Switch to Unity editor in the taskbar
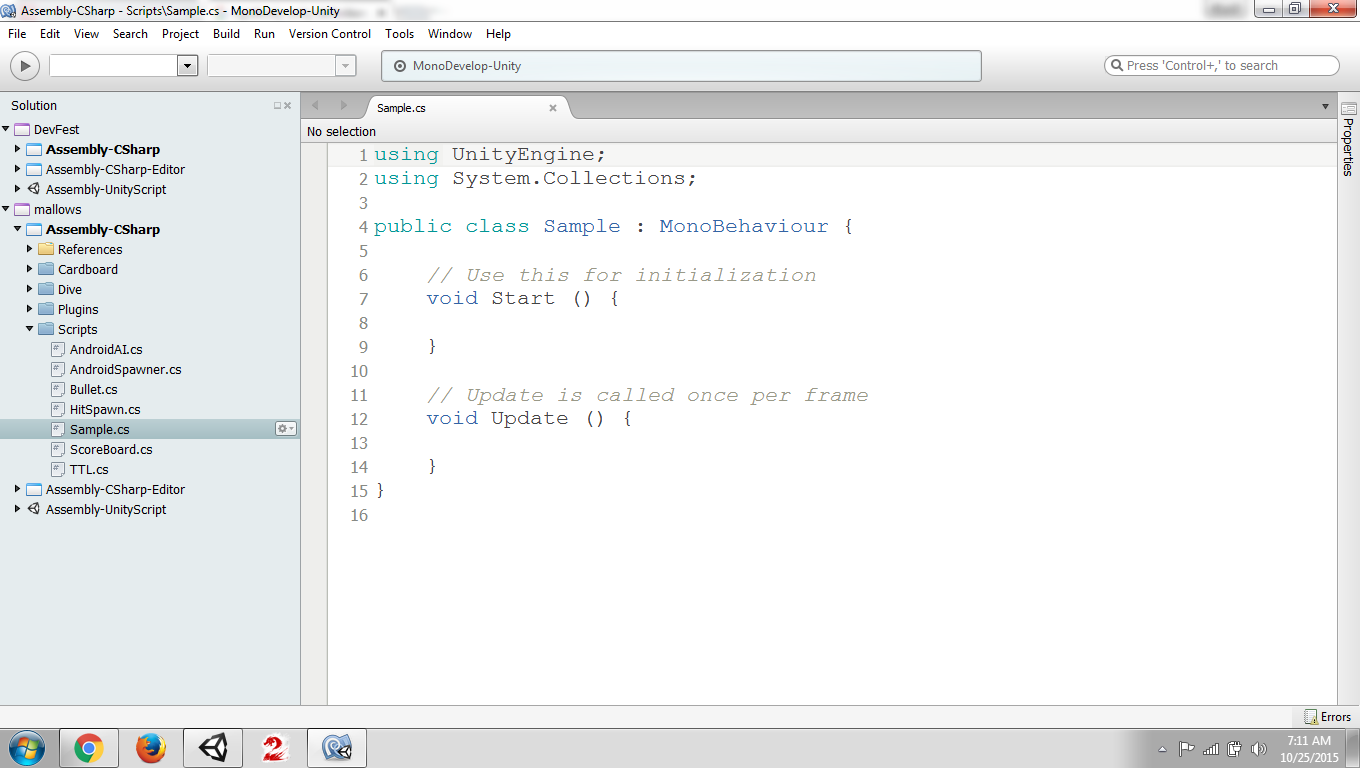This screenshot has width=1360, height=768. click(x=213, y=748)
